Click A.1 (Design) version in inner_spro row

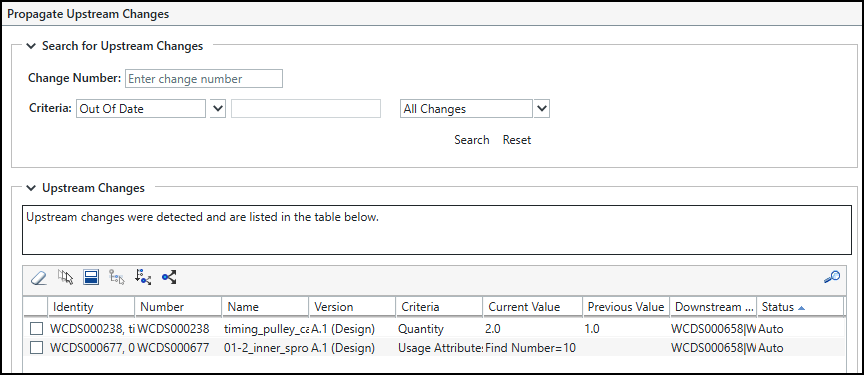(343, 348)
